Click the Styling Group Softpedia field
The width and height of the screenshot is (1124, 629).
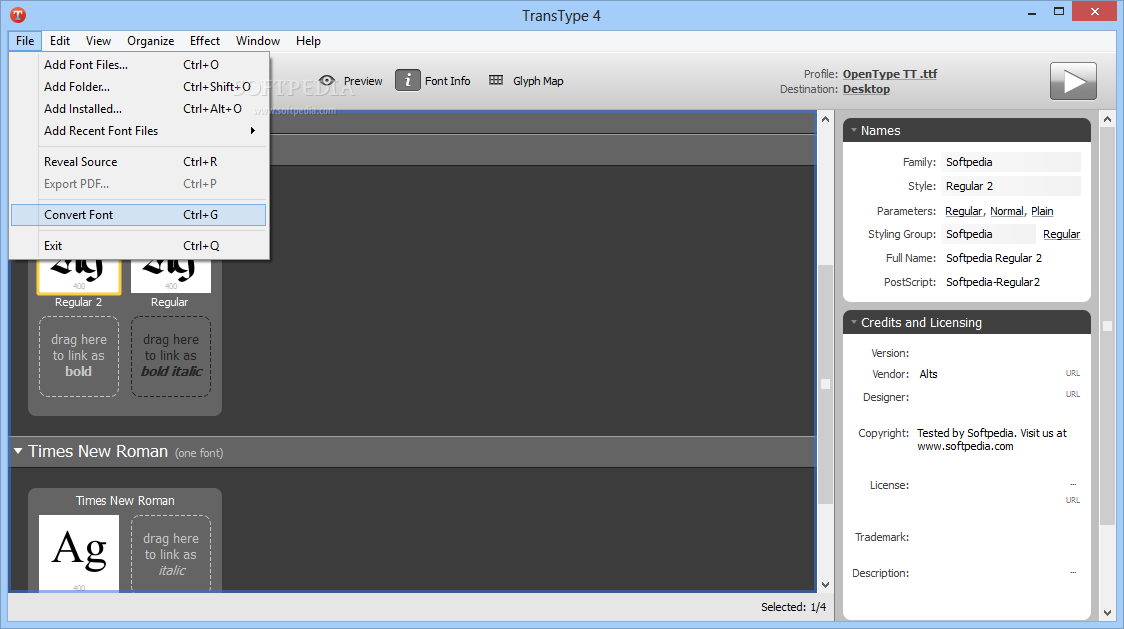point(989,234)
